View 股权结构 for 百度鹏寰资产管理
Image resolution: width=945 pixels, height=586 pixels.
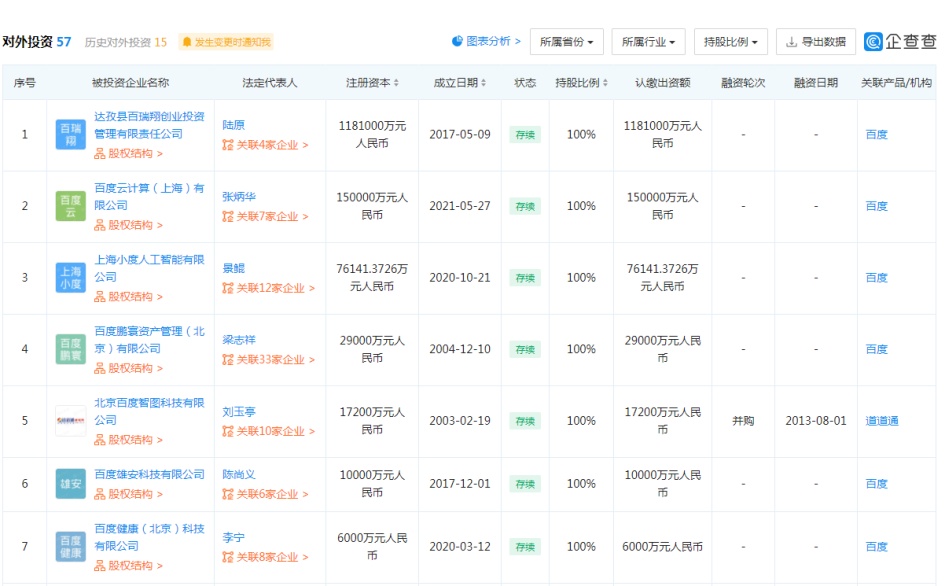point(128,368)
